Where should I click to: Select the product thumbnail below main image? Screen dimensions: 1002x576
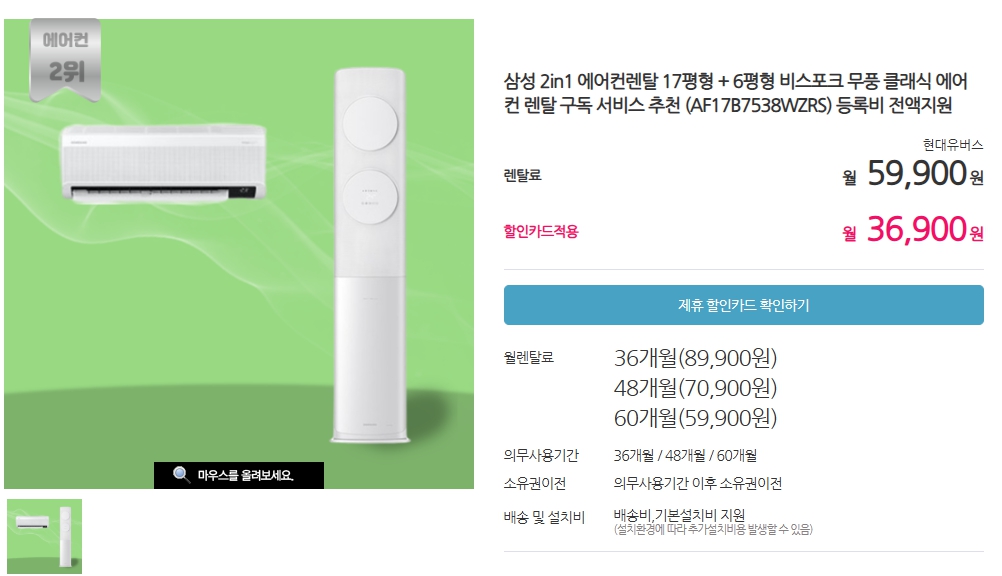[x=44, y=536]
